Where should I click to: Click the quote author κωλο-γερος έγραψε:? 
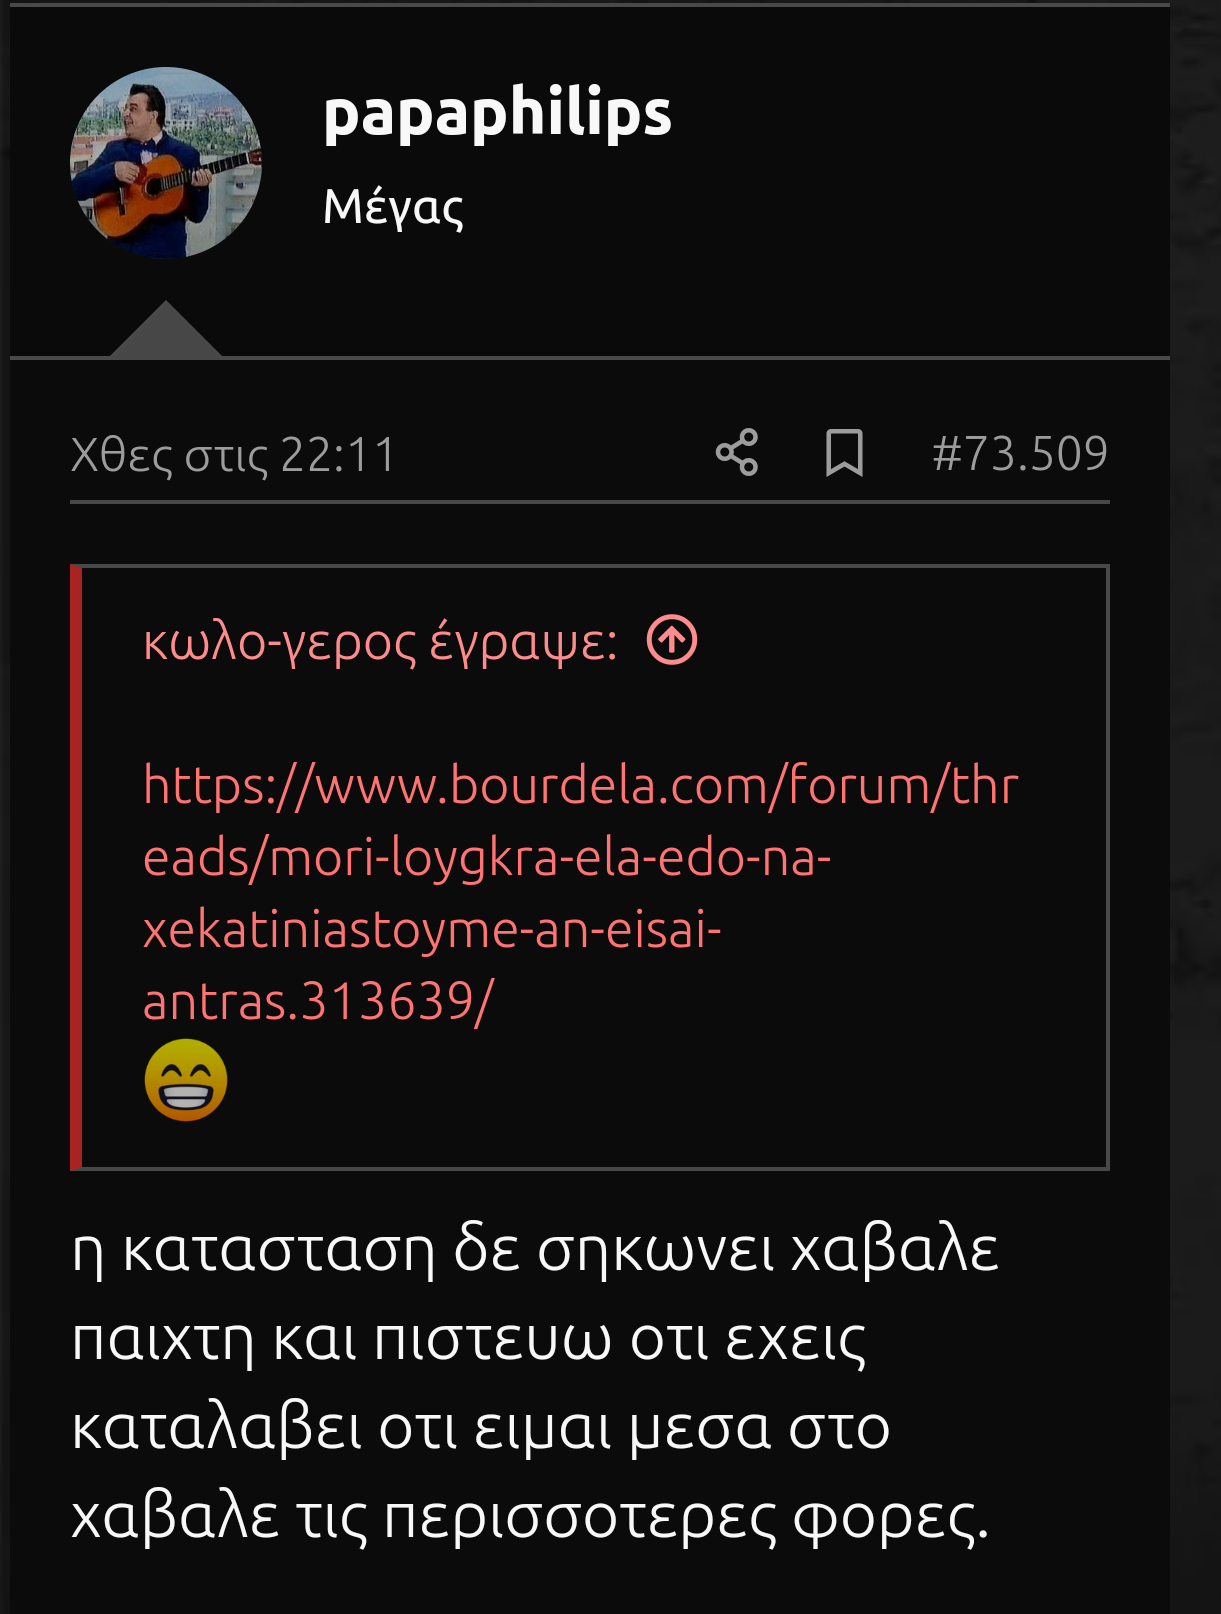tap(380, 641)
